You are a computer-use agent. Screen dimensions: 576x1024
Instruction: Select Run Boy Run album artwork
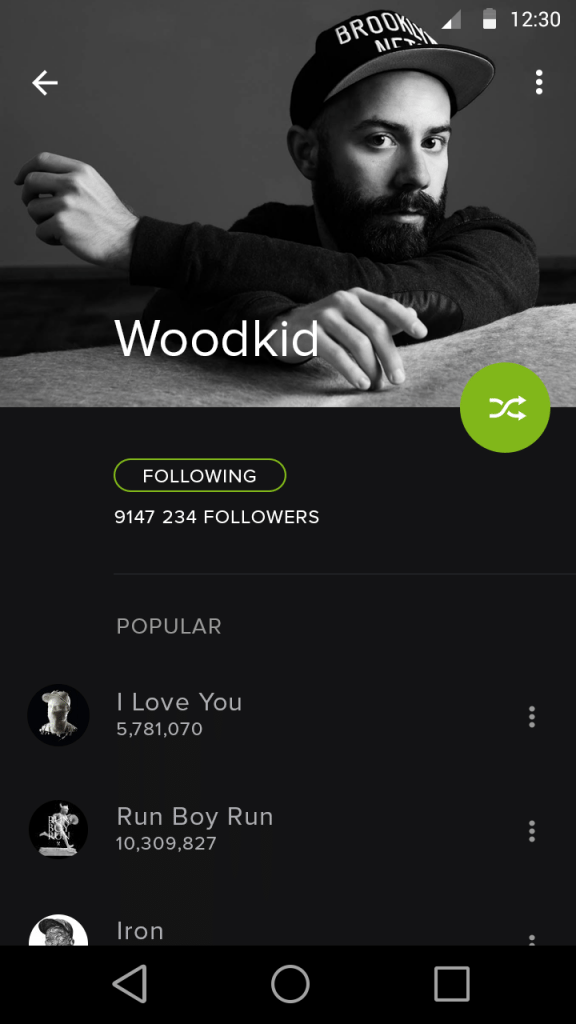58,829
